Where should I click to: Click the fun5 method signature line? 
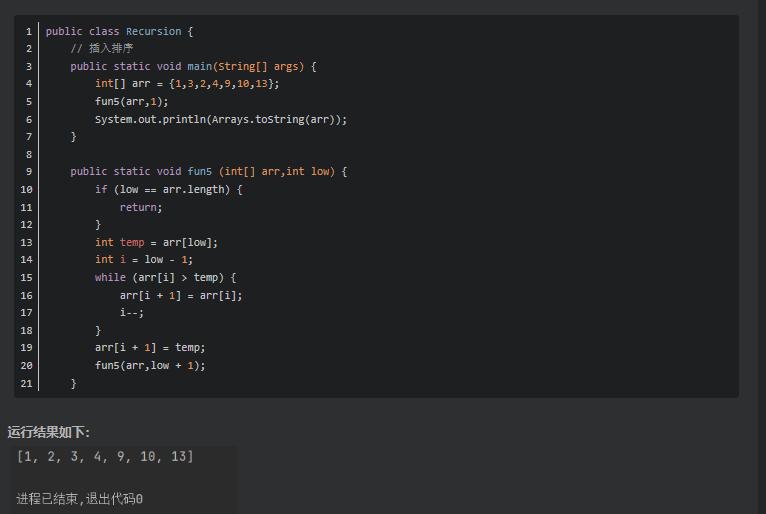pos(209,171)
